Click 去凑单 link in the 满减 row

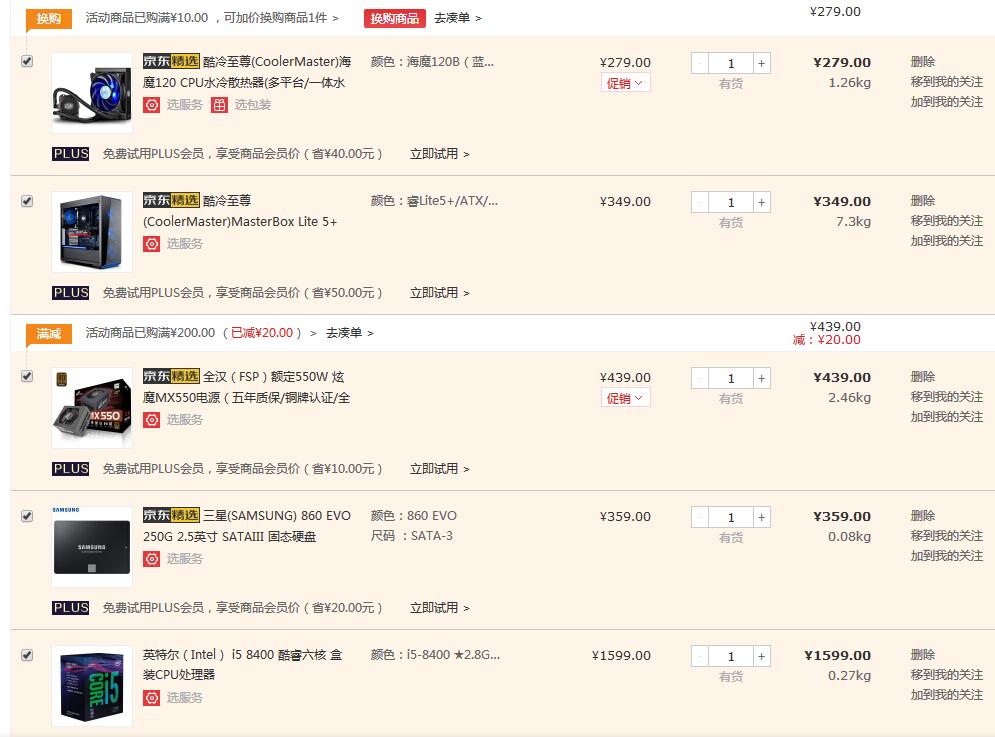[x=350, y=333]
